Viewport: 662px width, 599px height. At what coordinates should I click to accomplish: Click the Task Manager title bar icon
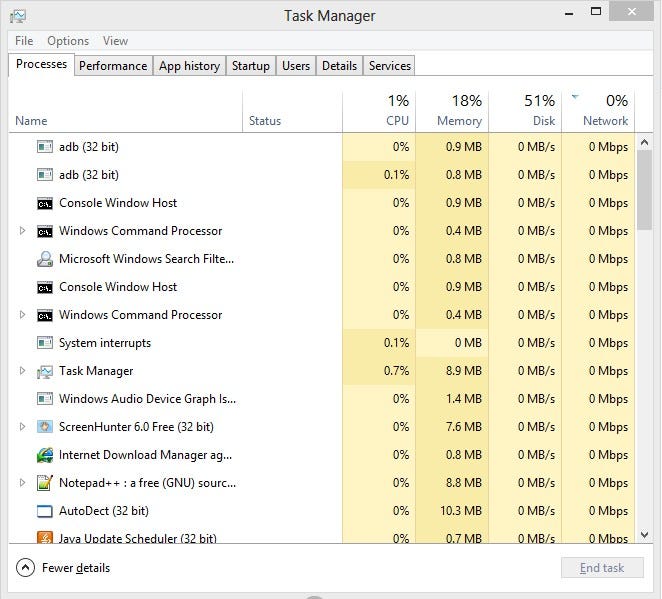[18, 16]
